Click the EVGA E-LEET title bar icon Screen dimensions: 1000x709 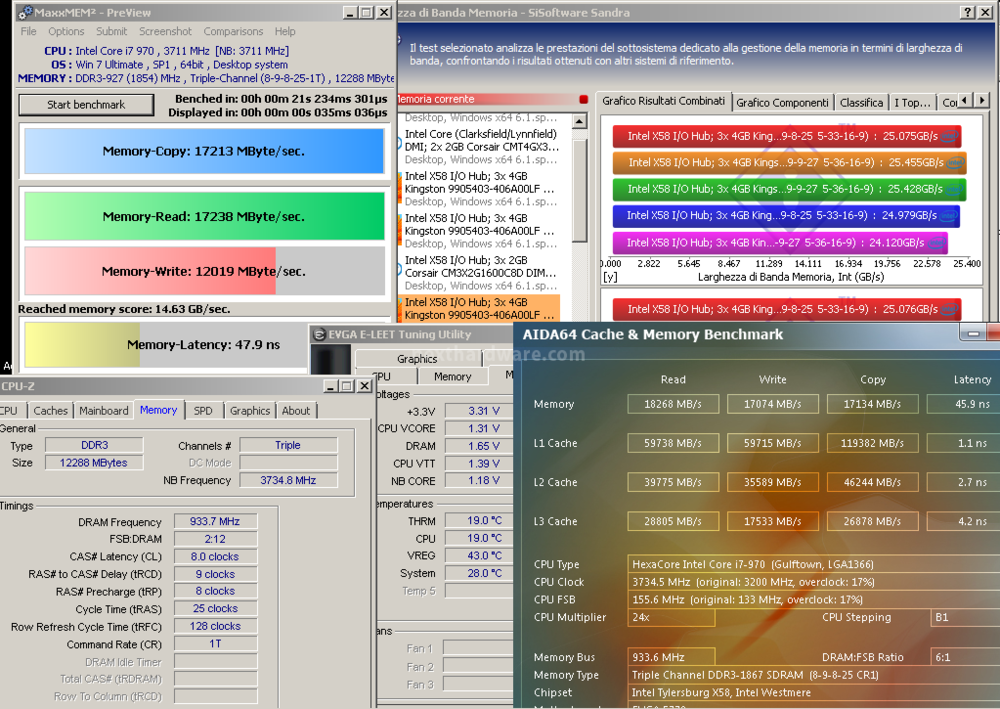click(320, 334)
